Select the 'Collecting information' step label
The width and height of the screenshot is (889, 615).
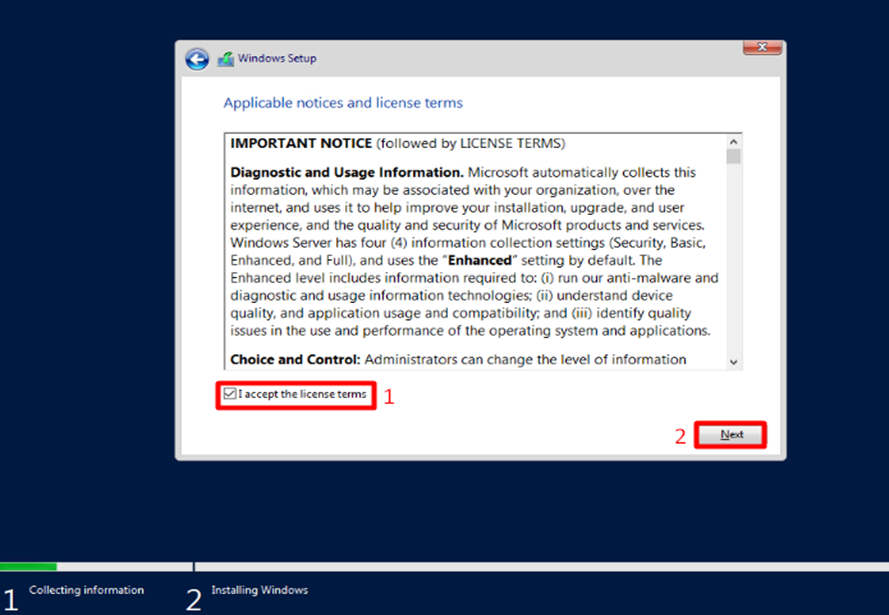coord(86,590)
